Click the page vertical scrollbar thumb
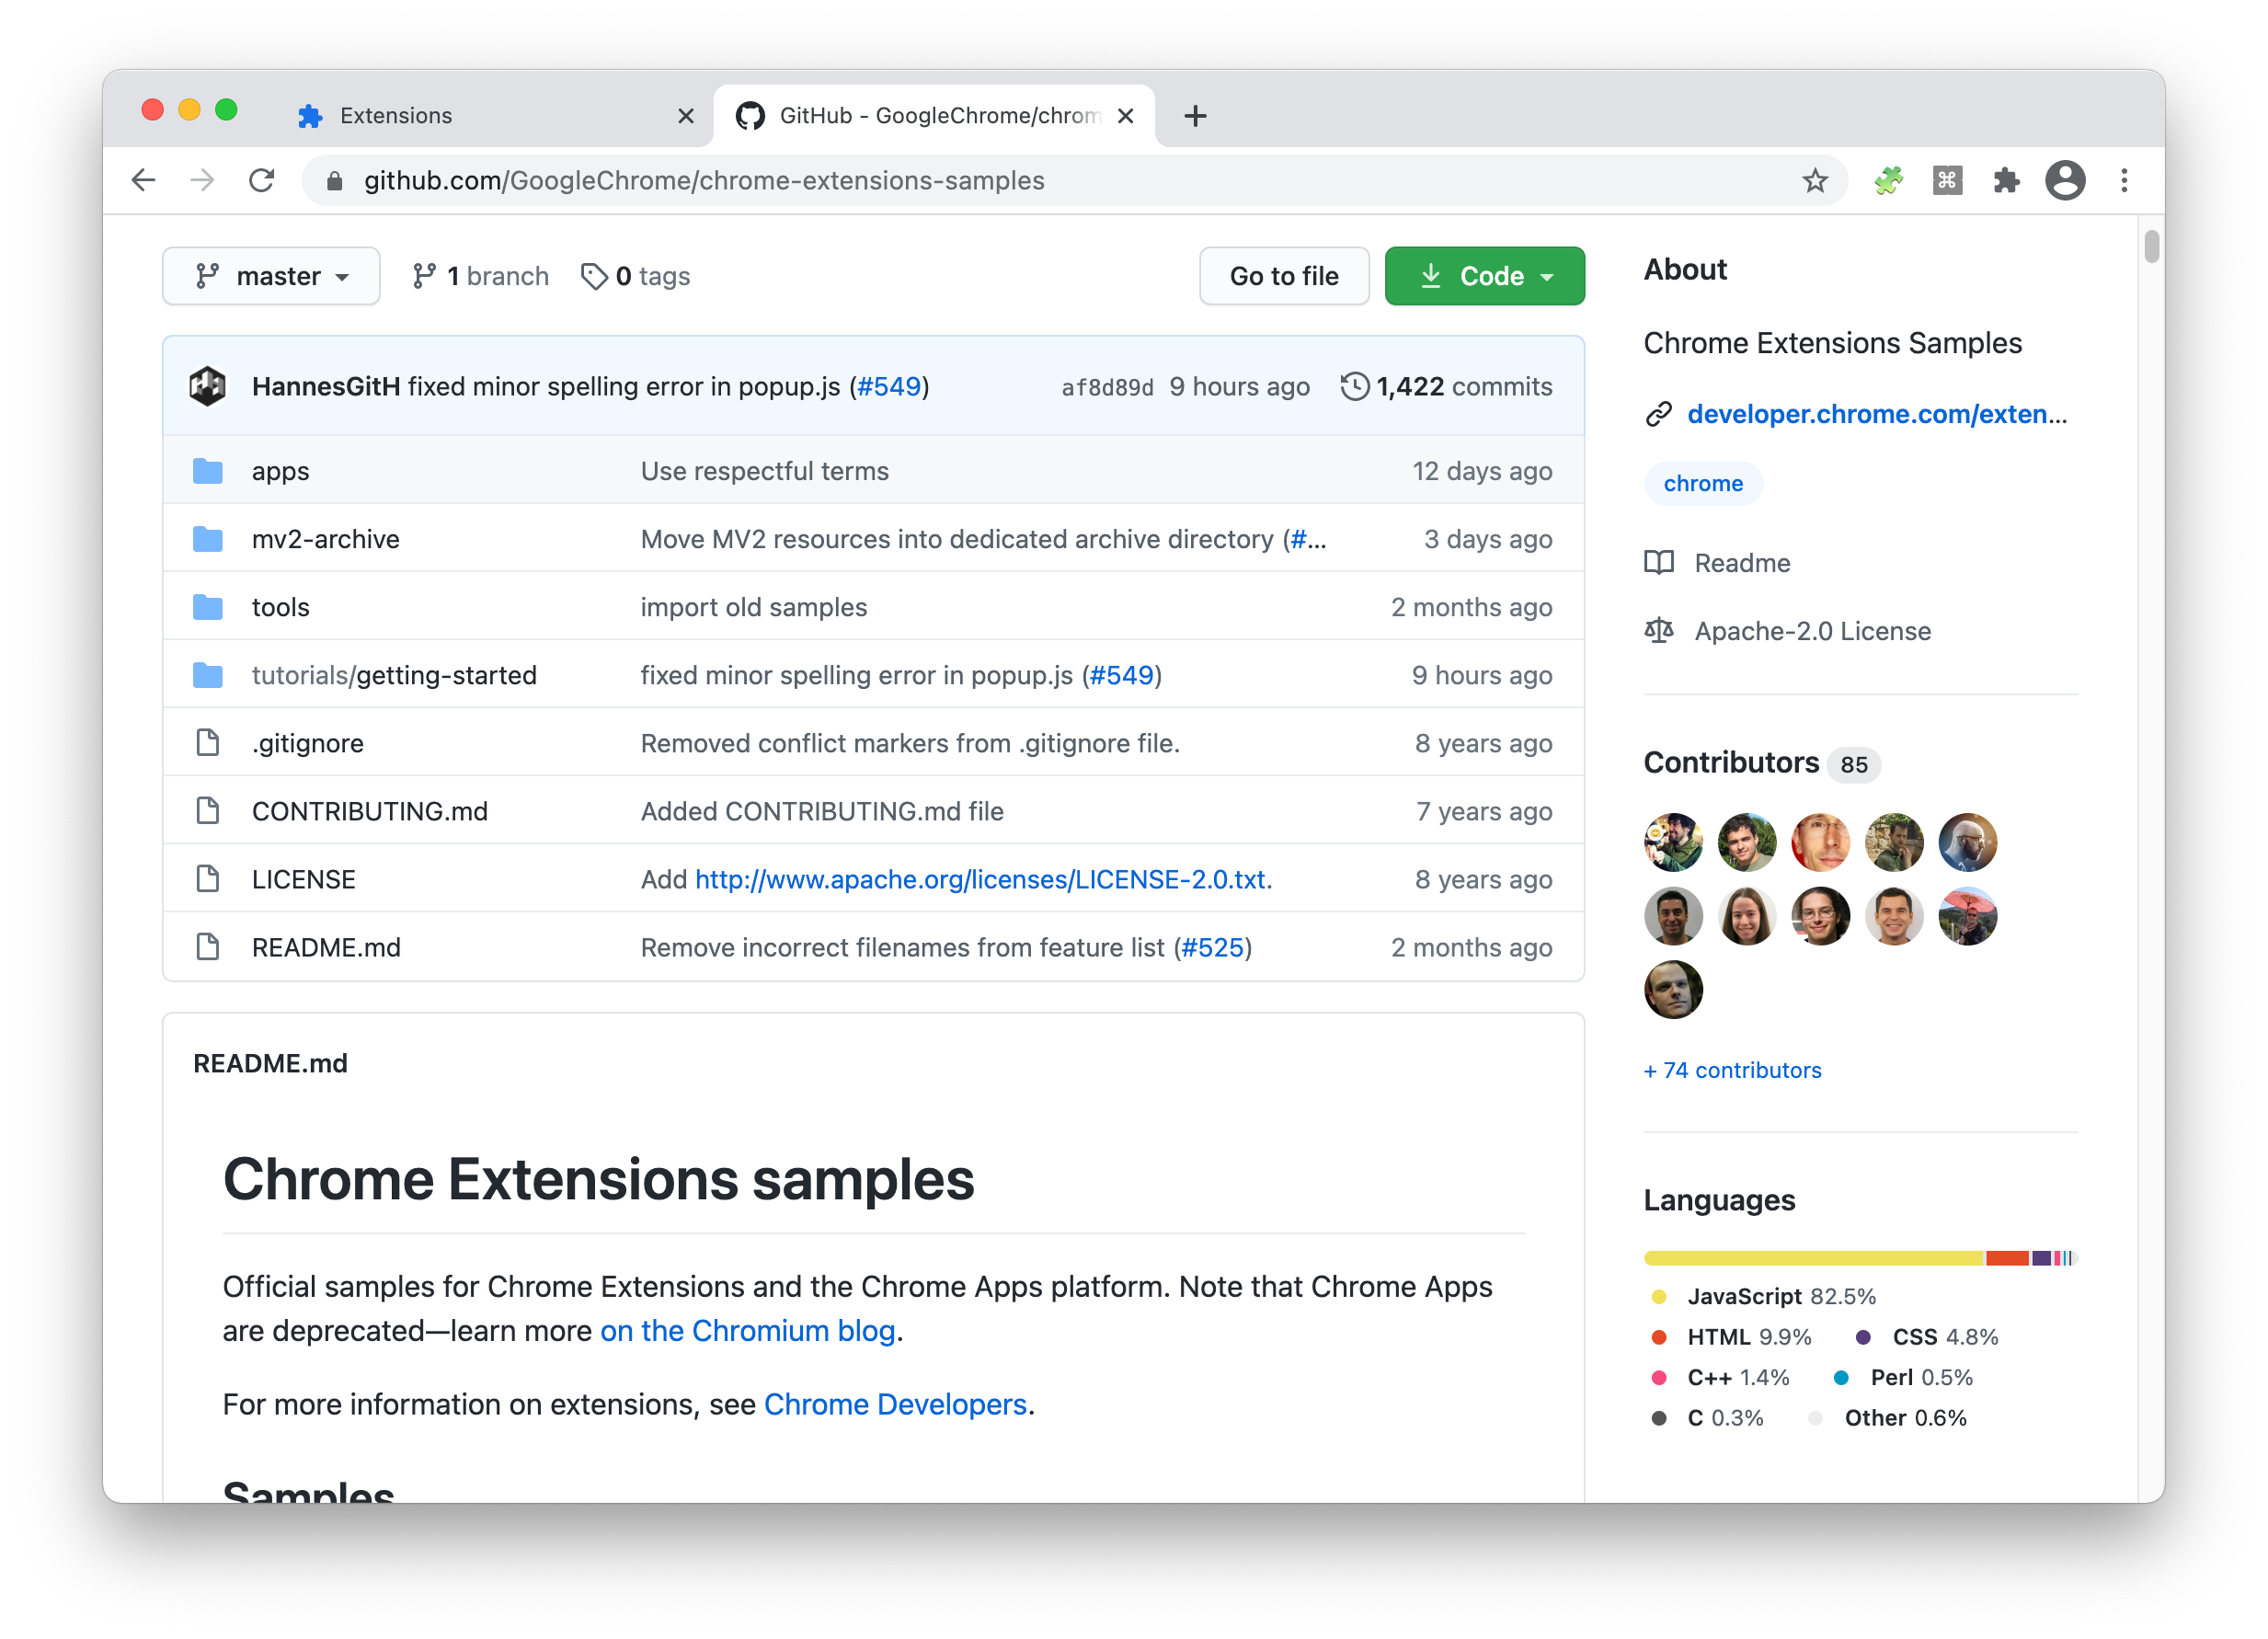 tap(2150, 246)
